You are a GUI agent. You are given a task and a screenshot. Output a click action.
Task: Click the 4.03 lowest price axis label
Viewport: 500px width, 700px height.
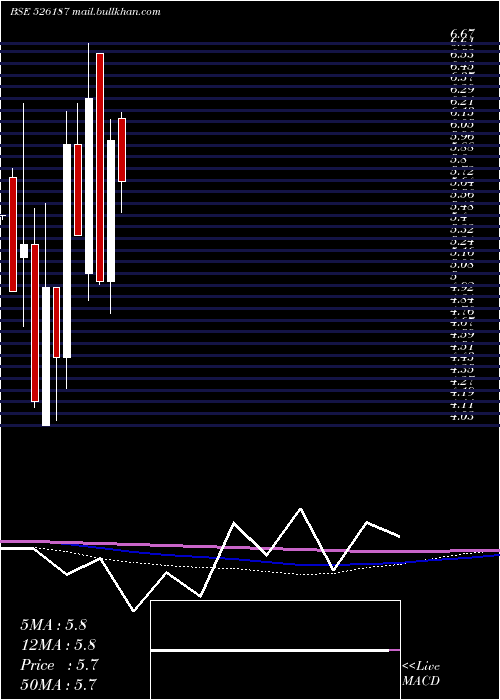click(462, 417)
